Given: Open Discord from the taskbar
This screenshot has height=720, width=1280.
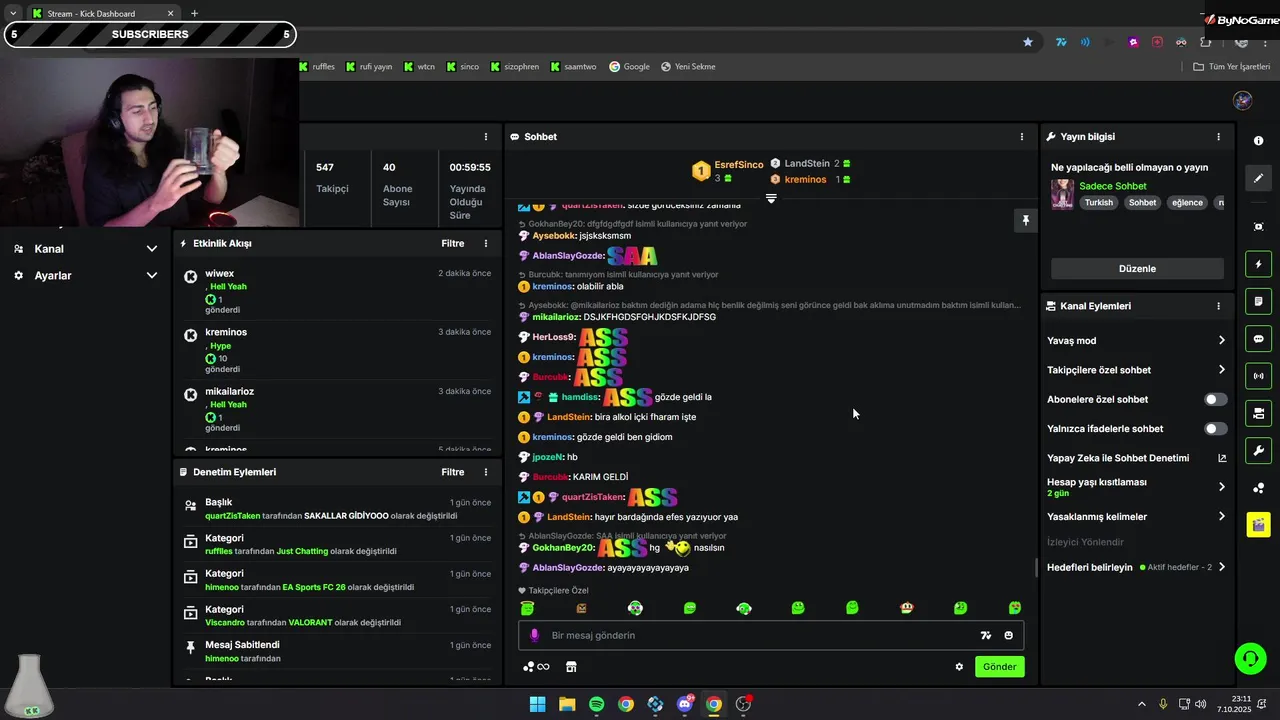Looking at the screenshot, I should [x=685, y=704].
